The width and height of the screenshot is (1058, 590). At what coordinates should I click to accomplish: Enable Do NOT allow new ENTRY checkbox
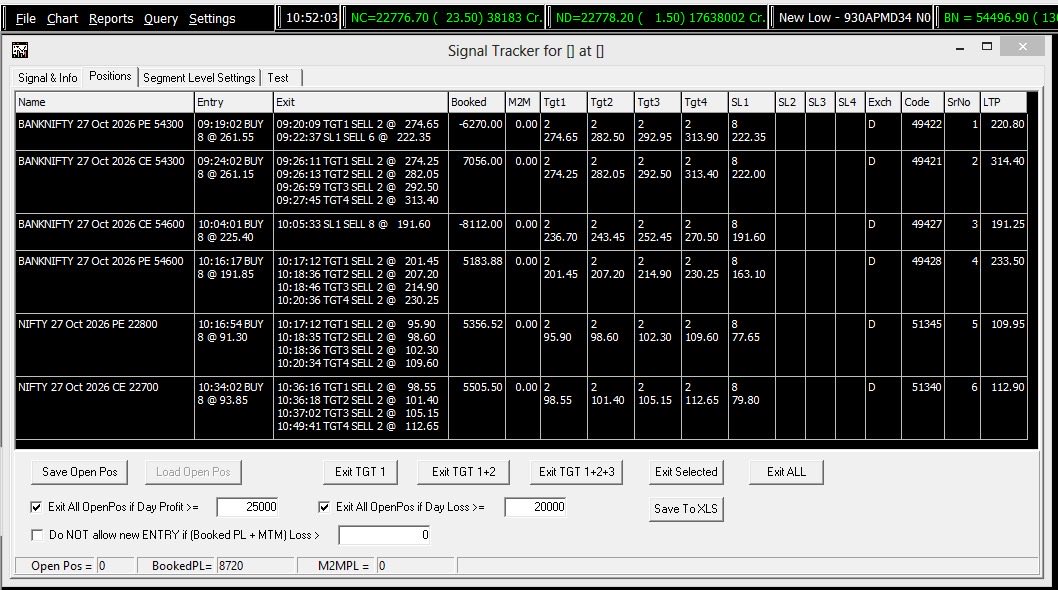point(36,535)
